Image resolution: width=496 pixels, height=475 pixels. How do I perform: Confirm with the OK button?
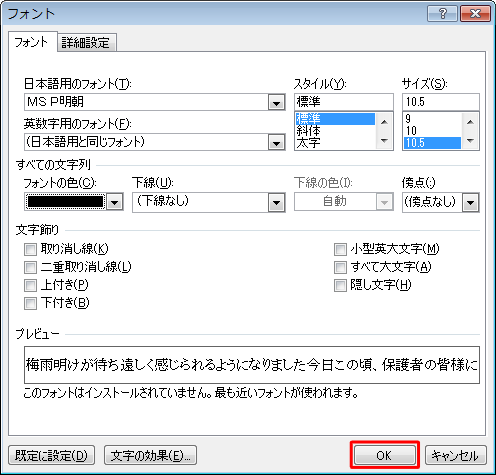pyautogui.click(x=385, y=455)
